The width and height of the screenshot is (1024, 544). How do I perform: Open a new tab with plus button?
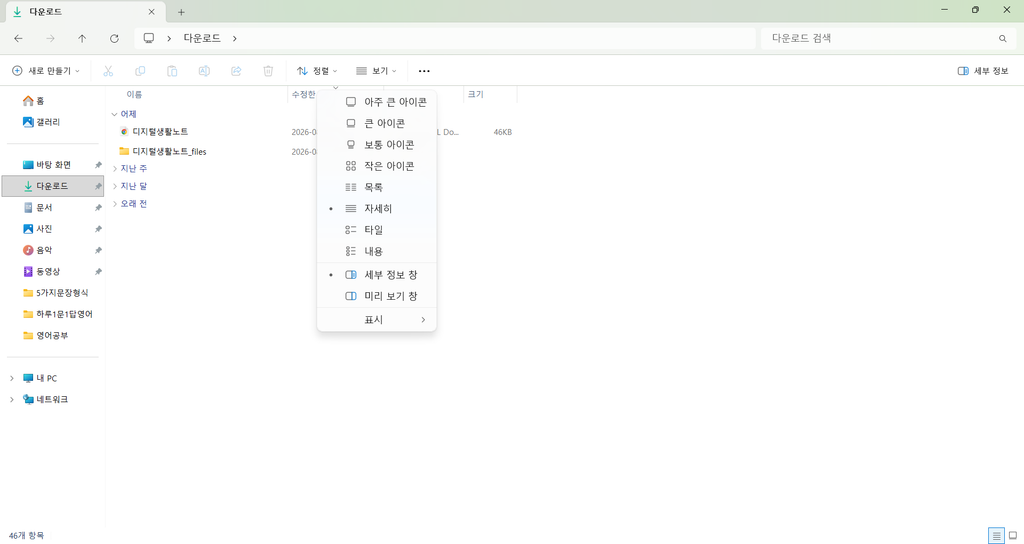(x=181, y=12)
